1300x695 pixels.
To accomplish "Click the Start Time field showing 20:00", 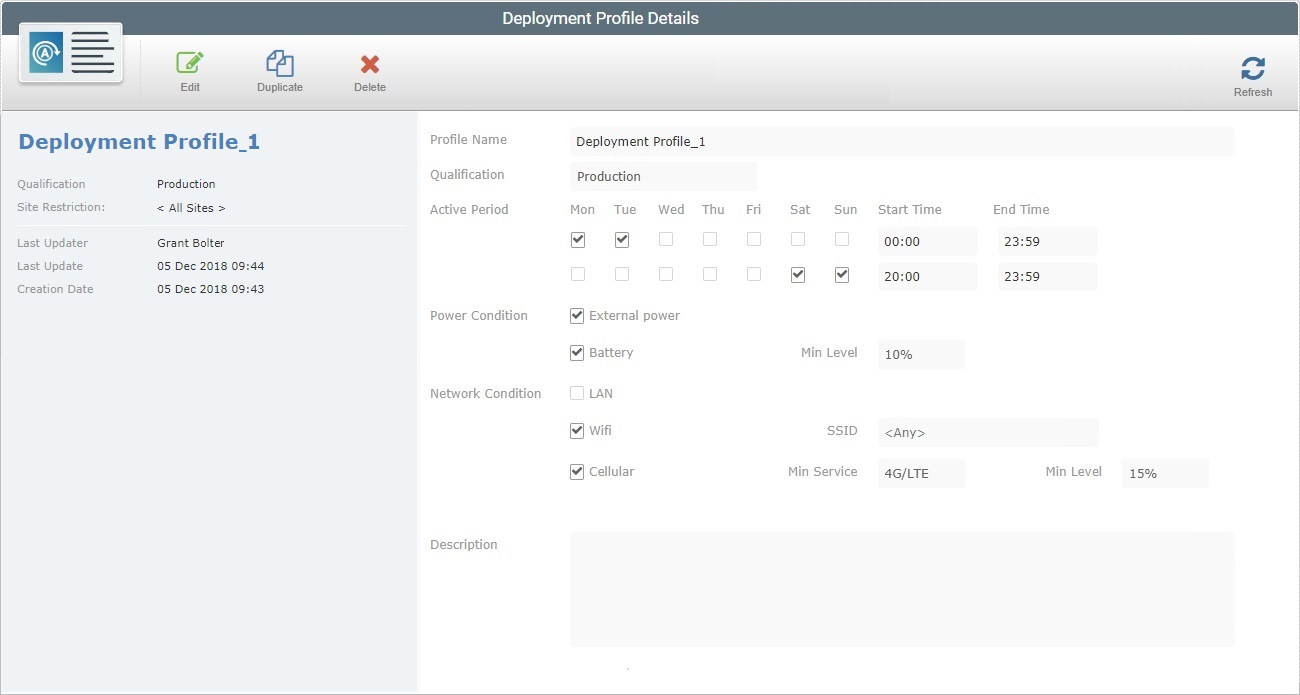I will coord(926,276).
